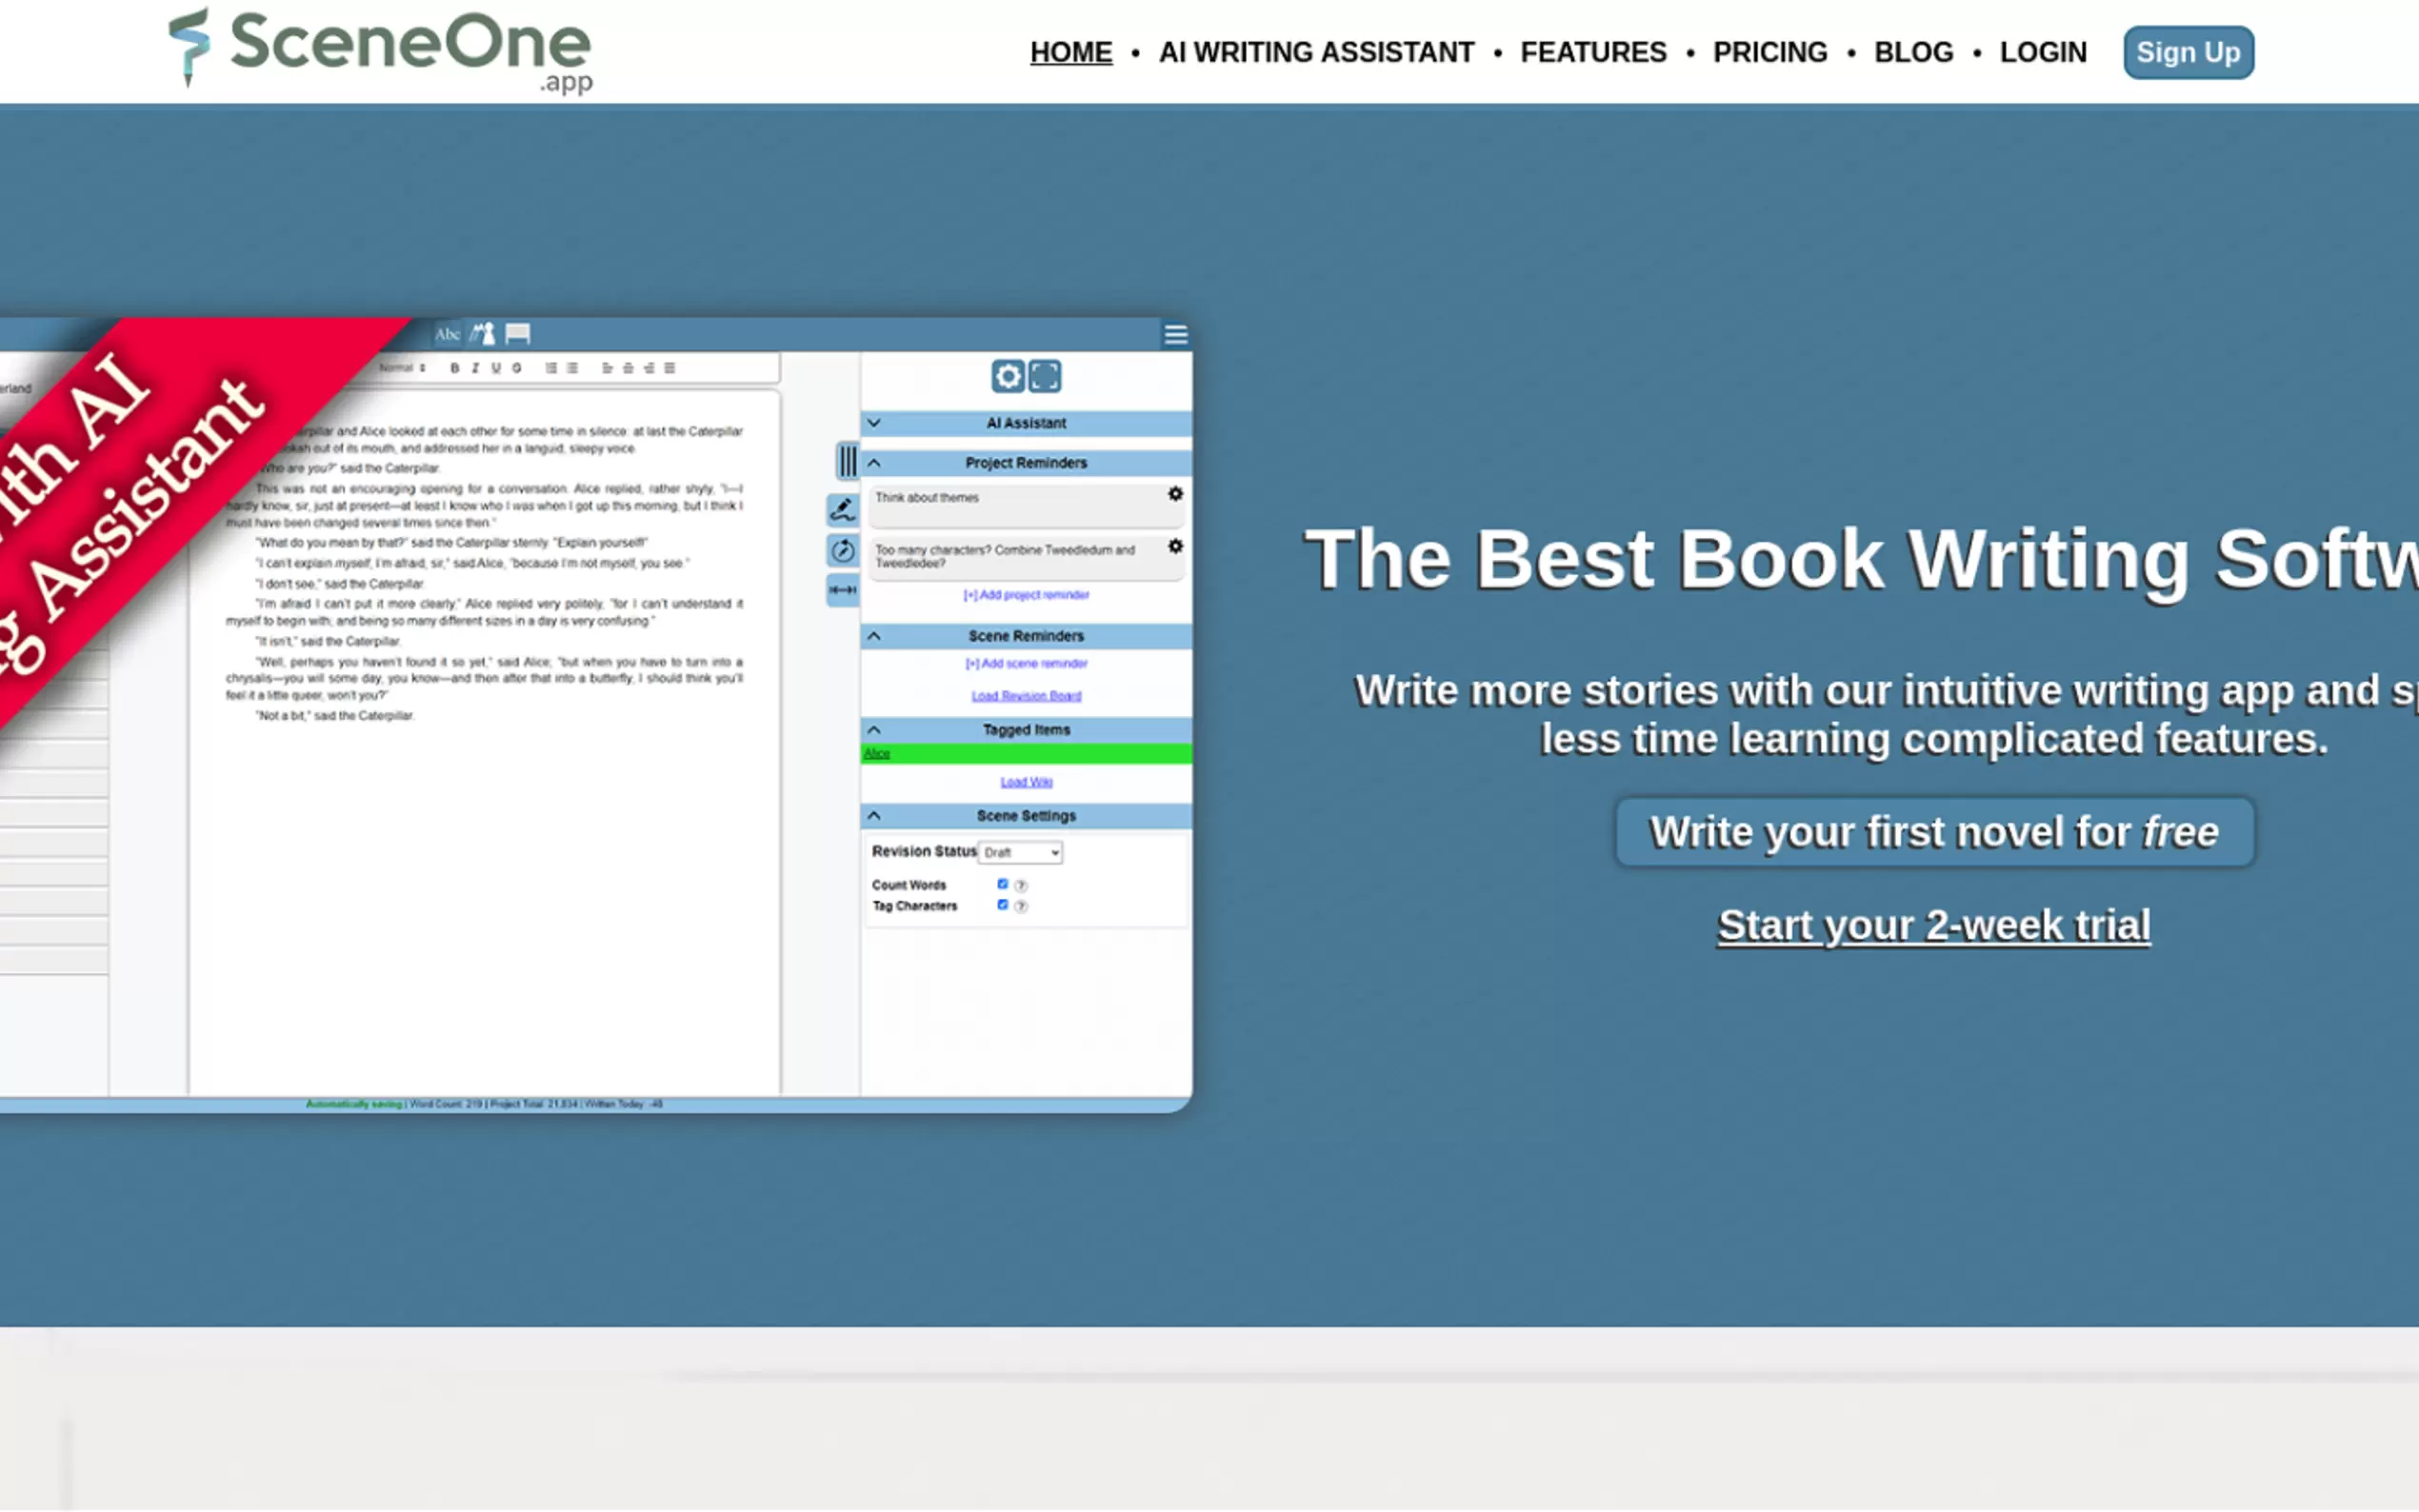The height and width of the screenshot is (1512, 2419).
Task: Click the green Alice tagged item bar
Action: tap(1025, 754)
